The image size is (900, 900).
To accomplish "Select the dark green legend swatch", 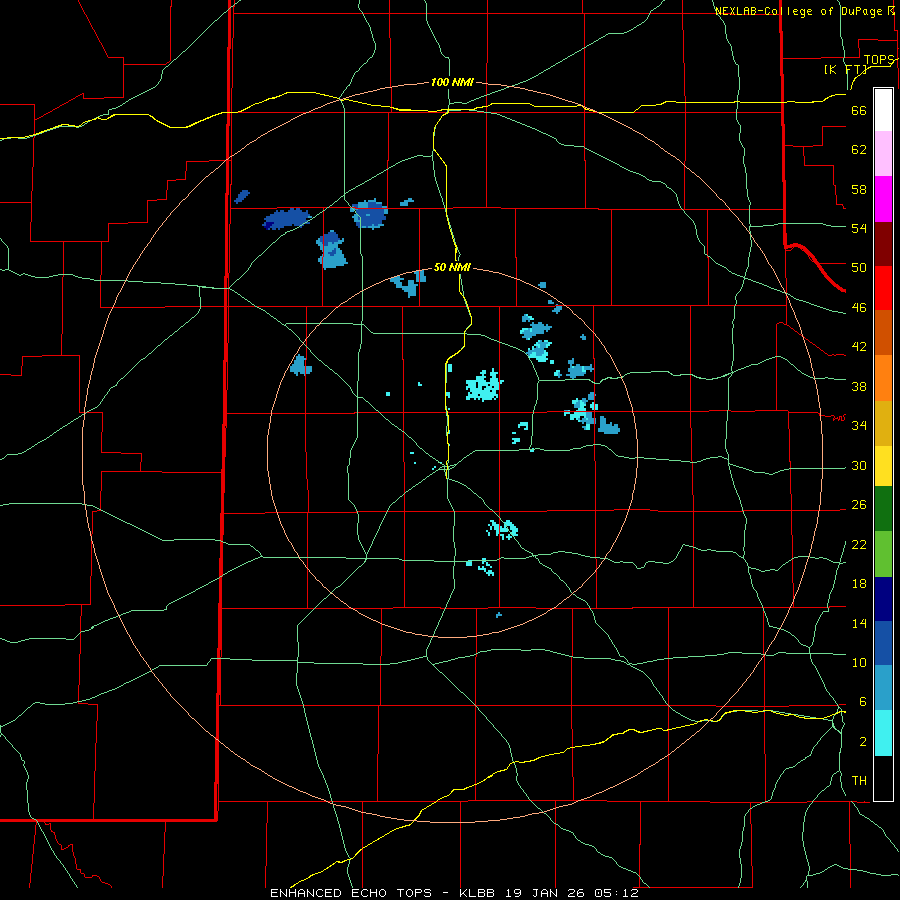I will (883, 509).
